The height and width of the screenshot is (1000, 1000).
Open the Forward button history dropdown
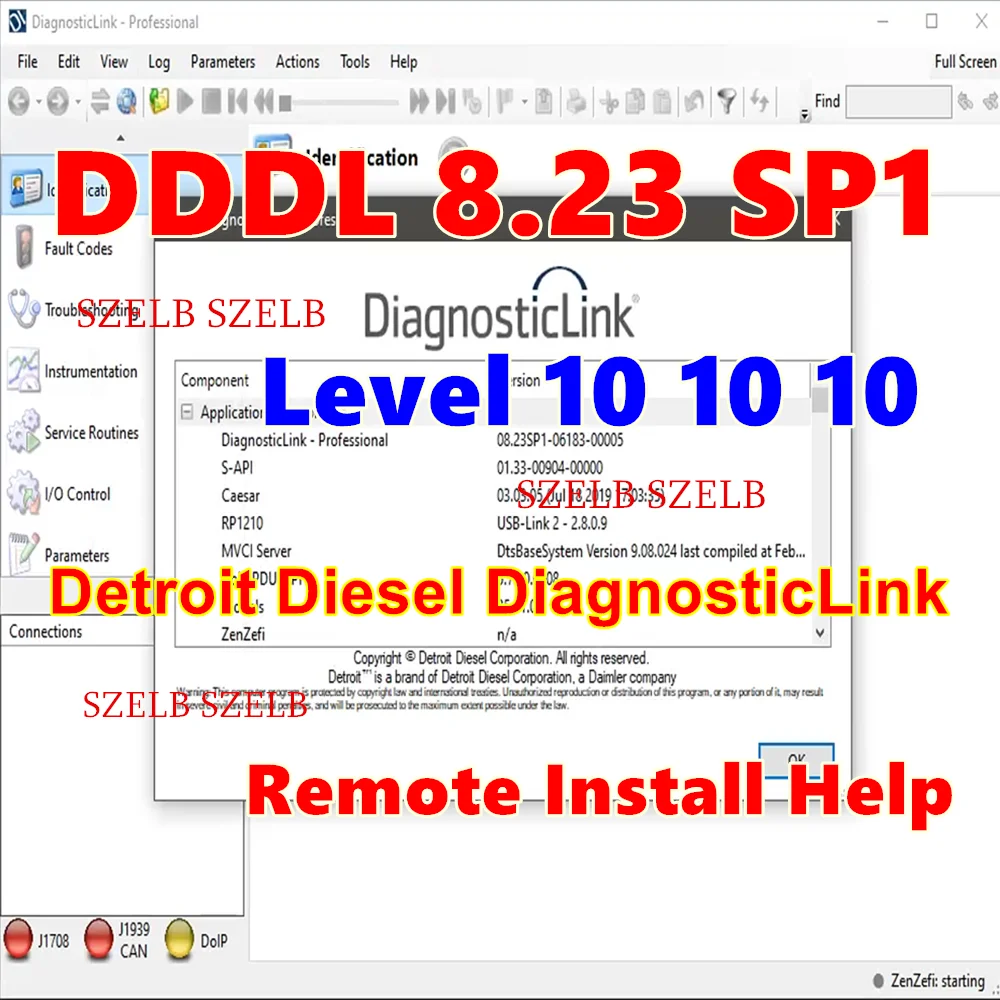78,102
